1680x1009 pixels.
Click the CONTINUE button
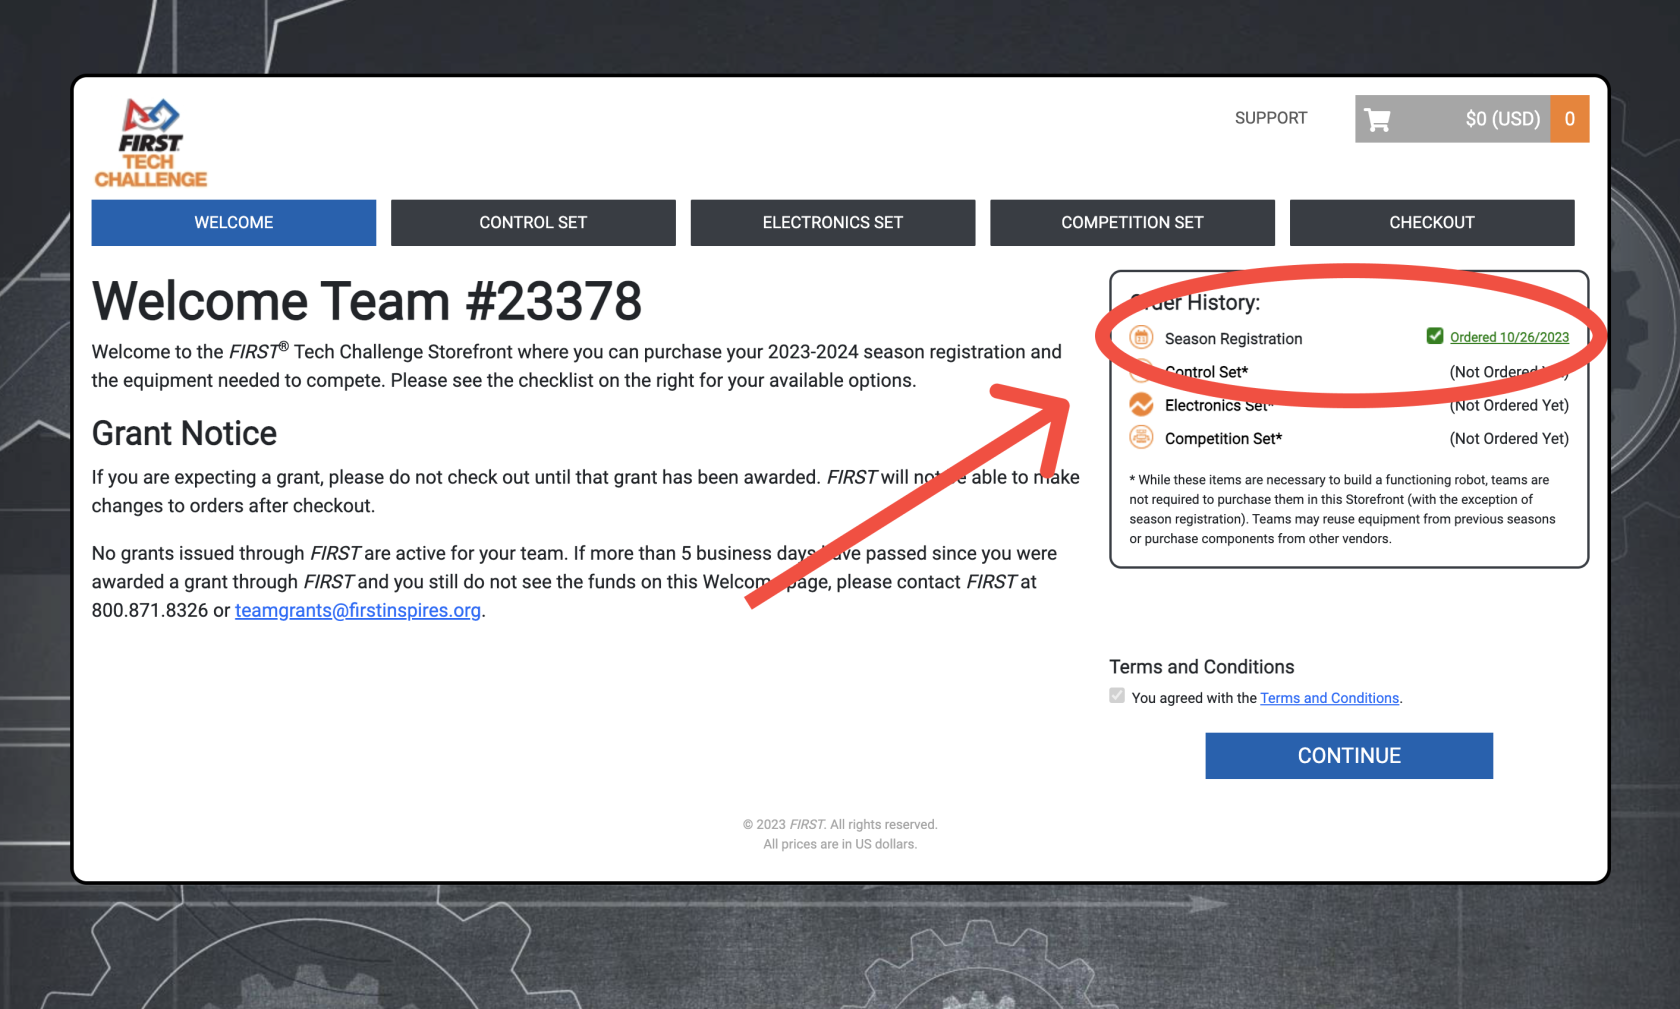pos(1349,756)
